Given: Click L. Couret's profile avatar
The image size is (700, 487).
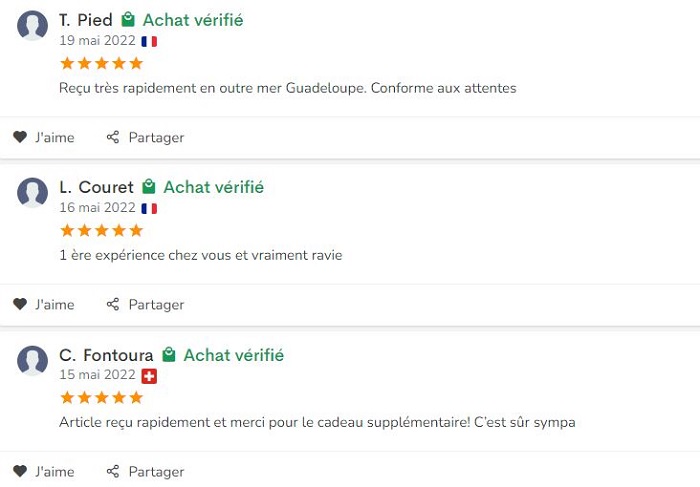Looking at the screenshot, I should [x=33, y=193].
